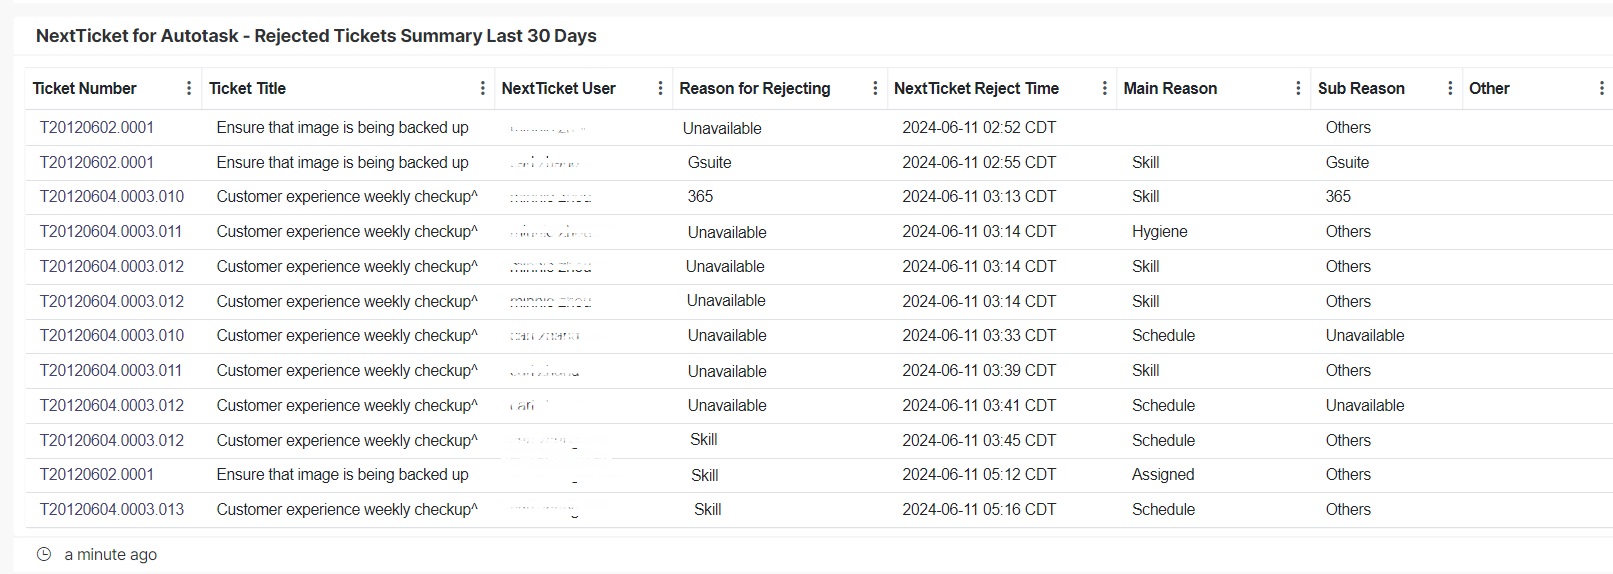Open Reason for Rejecting column menu
The width and height of the screenshot is (1613, 574).
pyautogui.click(x=875, y=88)
